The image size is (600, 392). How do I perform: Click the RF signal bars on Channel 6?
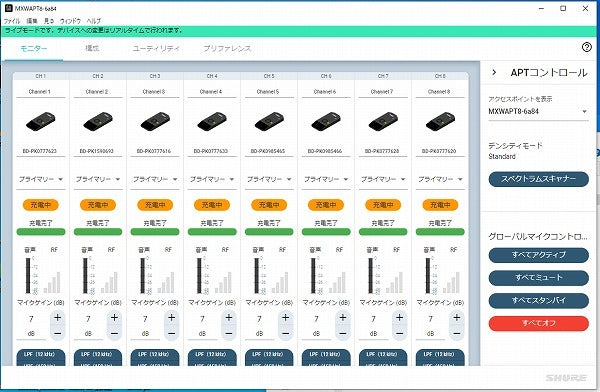point(337,283)
